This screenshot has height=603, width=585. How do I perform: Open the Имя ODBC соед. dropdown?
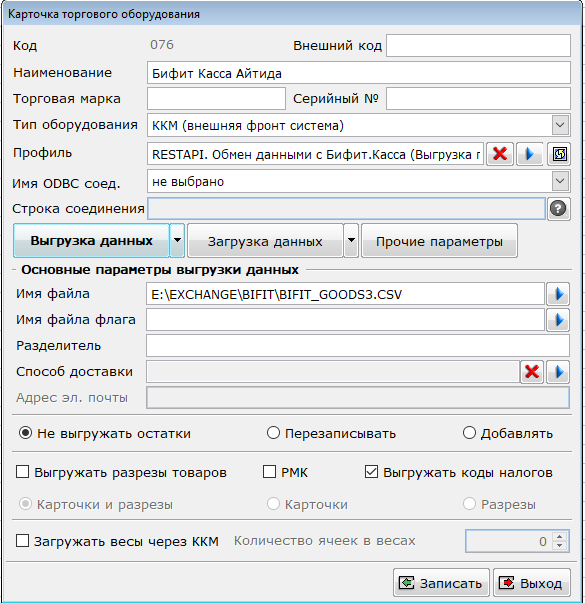(560, 182)
